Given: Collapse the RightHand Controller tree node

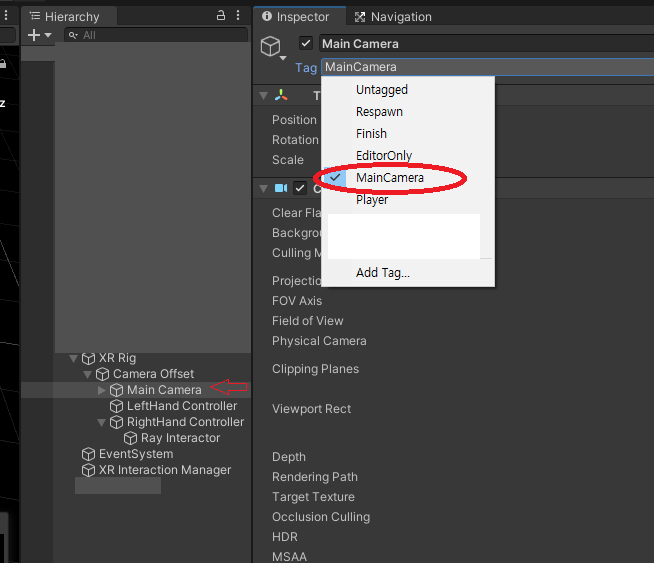Looking at the screenshot, I should (x=102, y=422).
